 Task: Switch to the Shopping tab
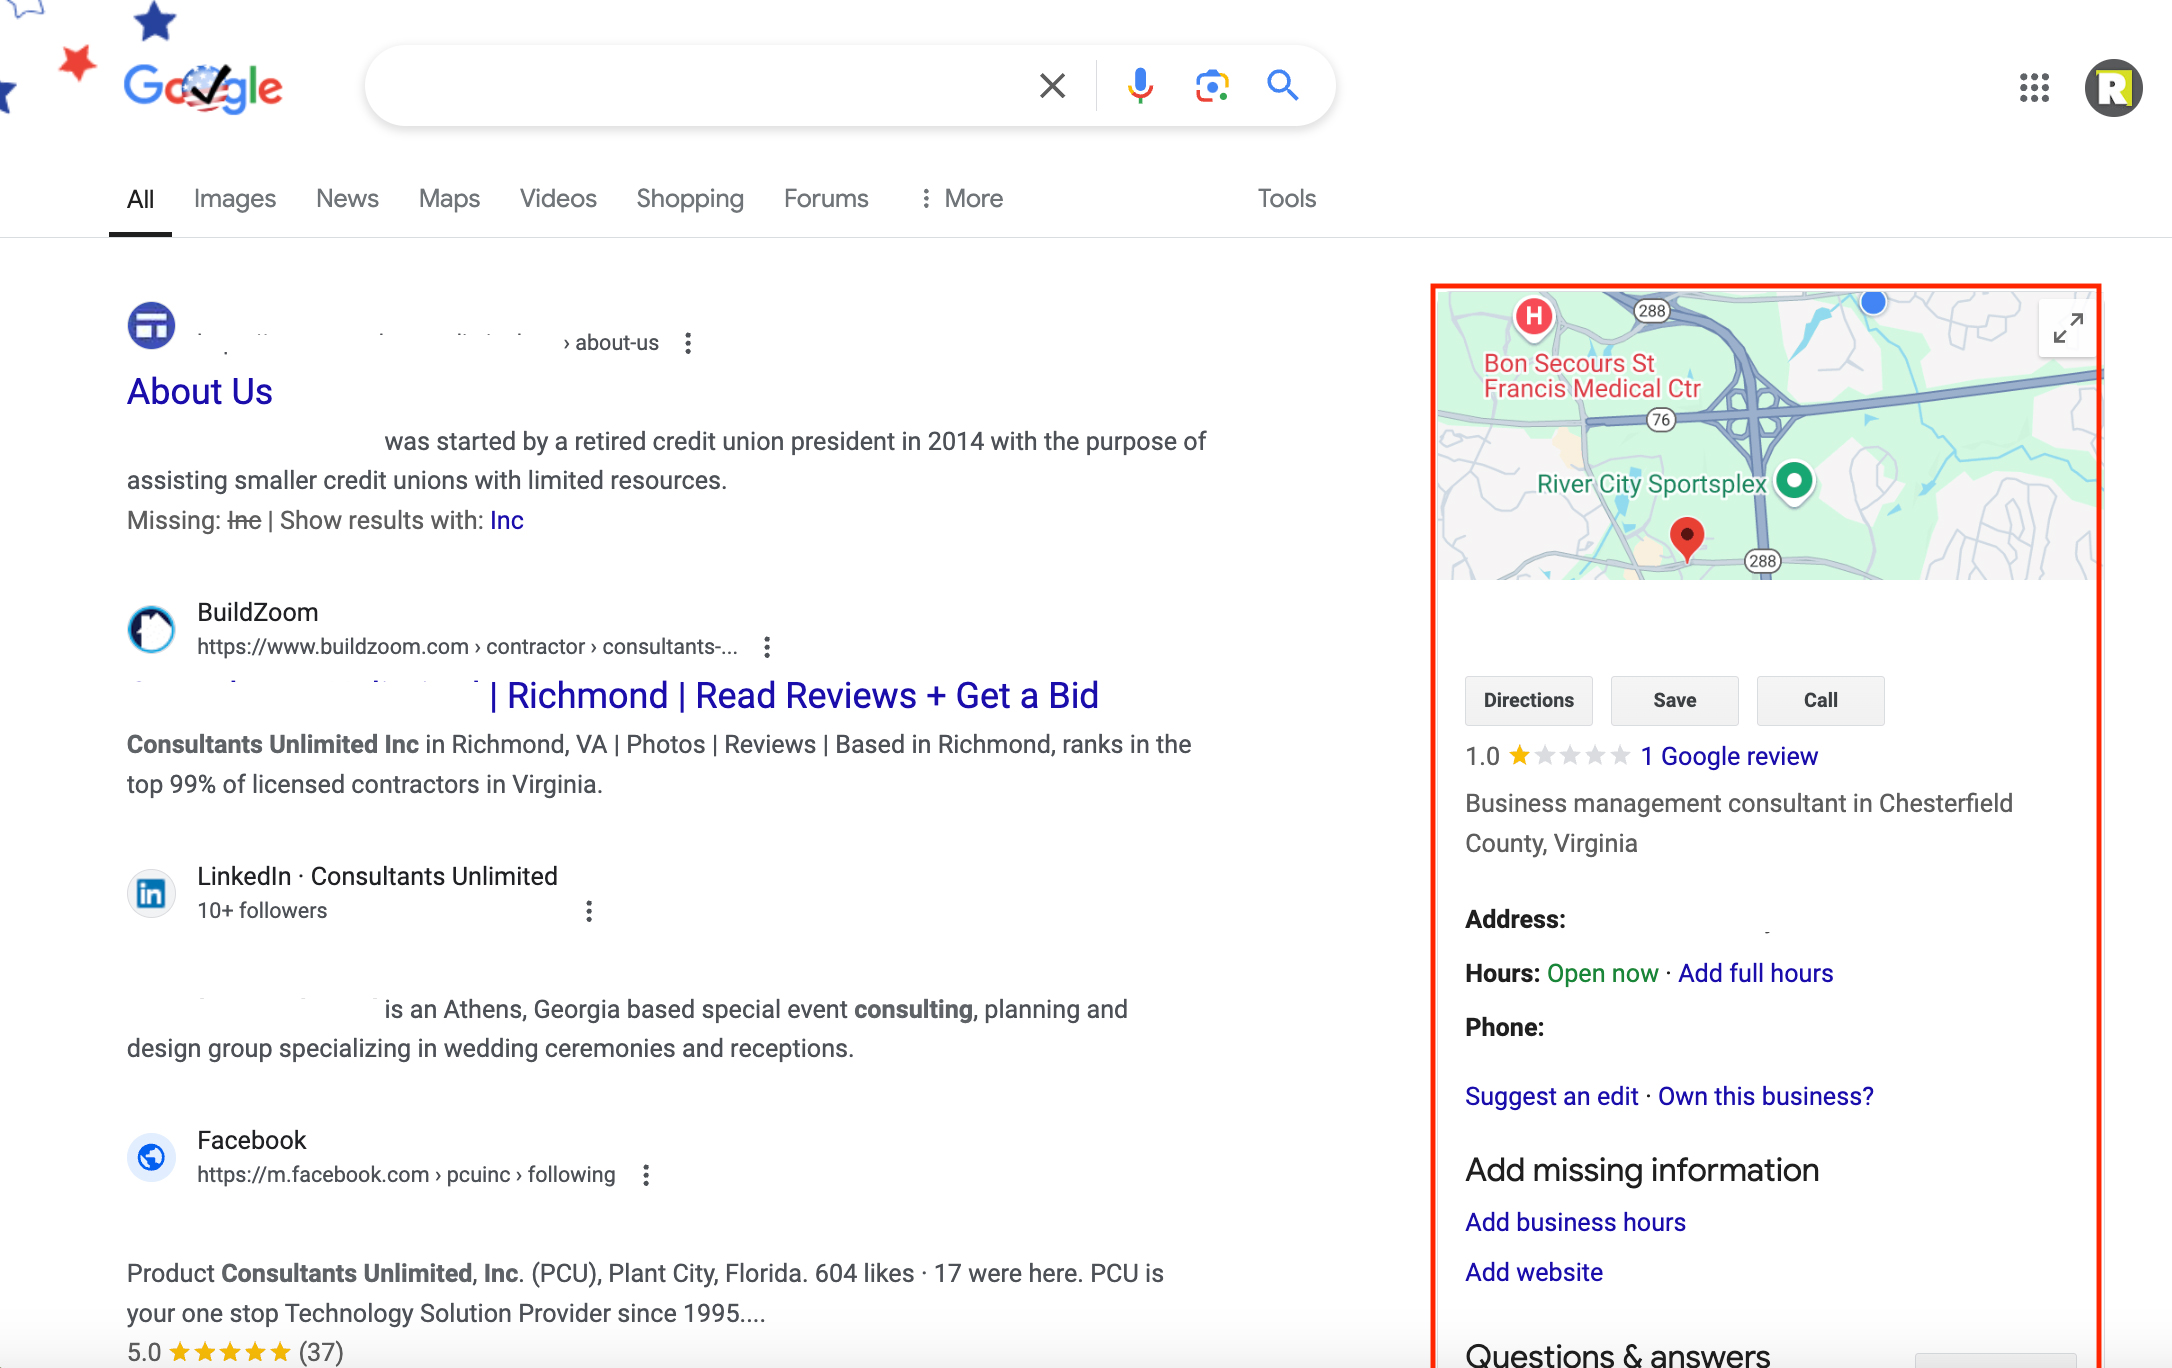(690, 199)
